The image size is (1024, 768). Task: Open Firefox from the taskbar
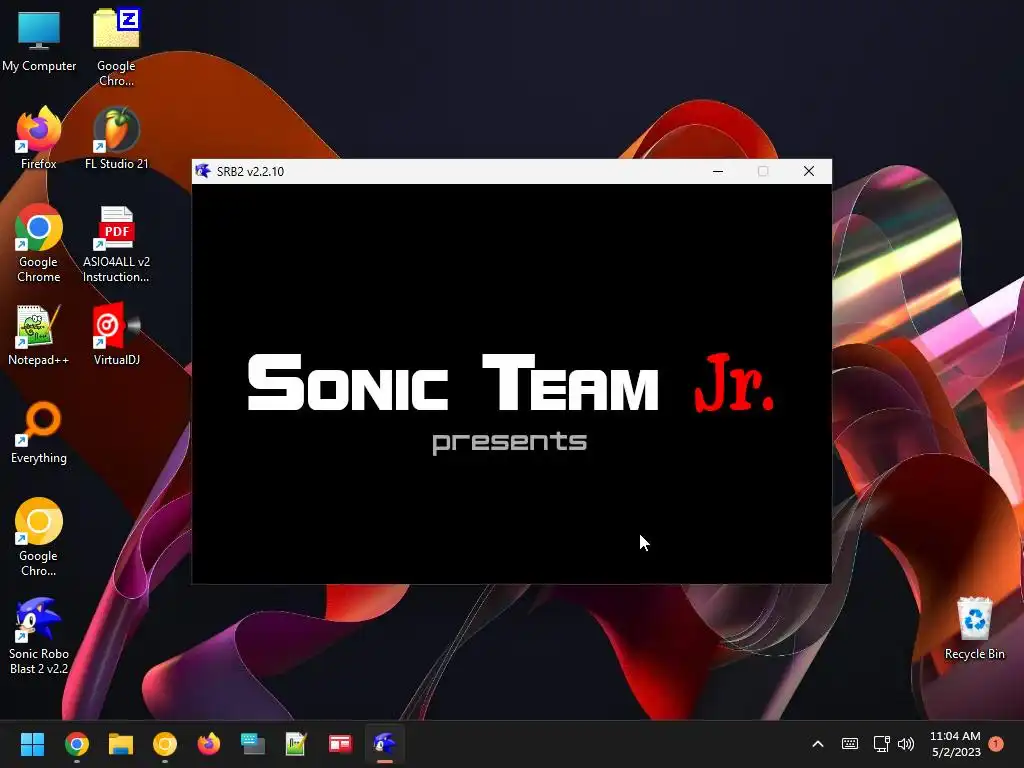pyautogui.click(x=209, y=744)
